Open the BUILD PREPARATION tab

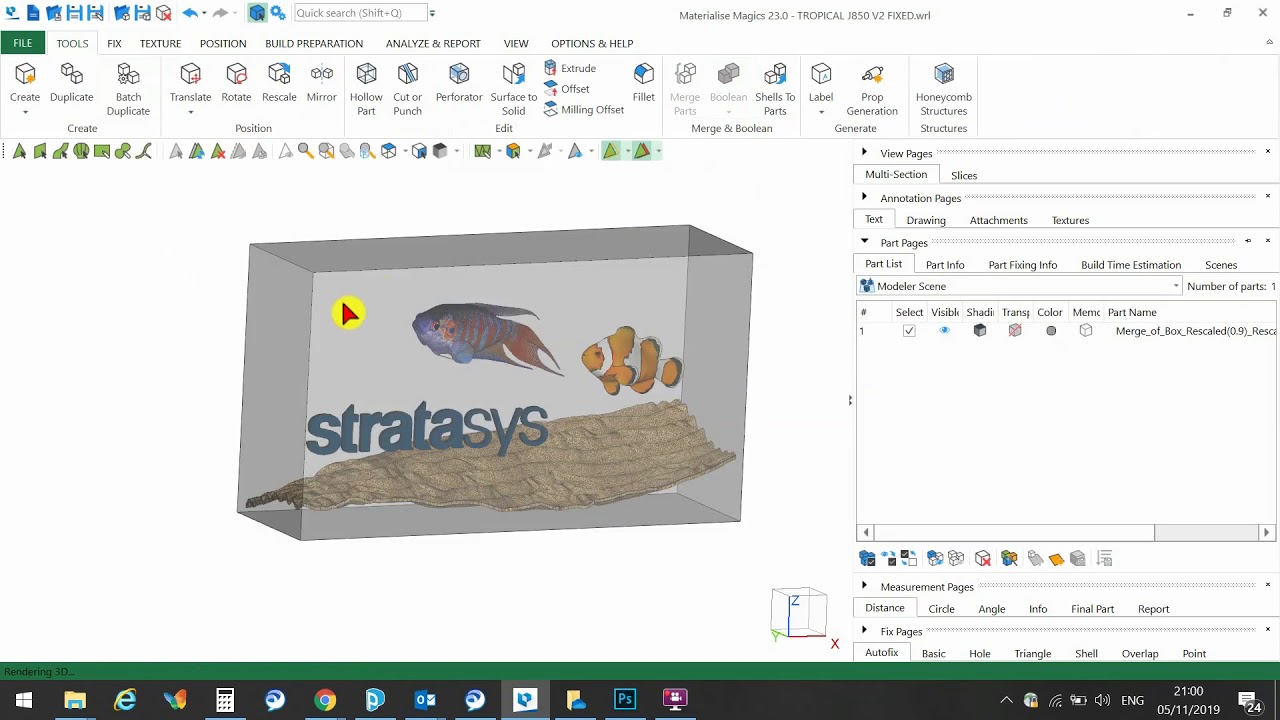(x=314, y=43)
